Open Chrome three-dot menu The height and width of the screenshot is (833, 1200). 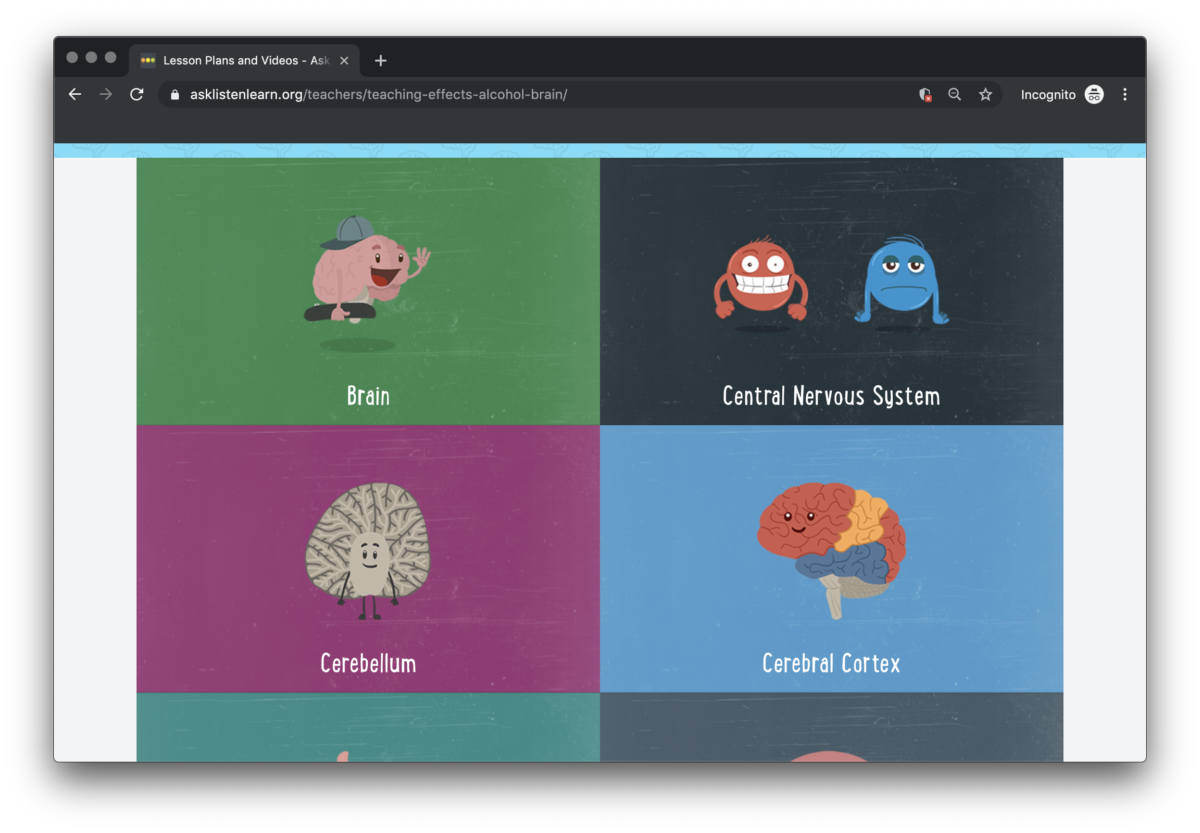click(x=1125, y=94)
